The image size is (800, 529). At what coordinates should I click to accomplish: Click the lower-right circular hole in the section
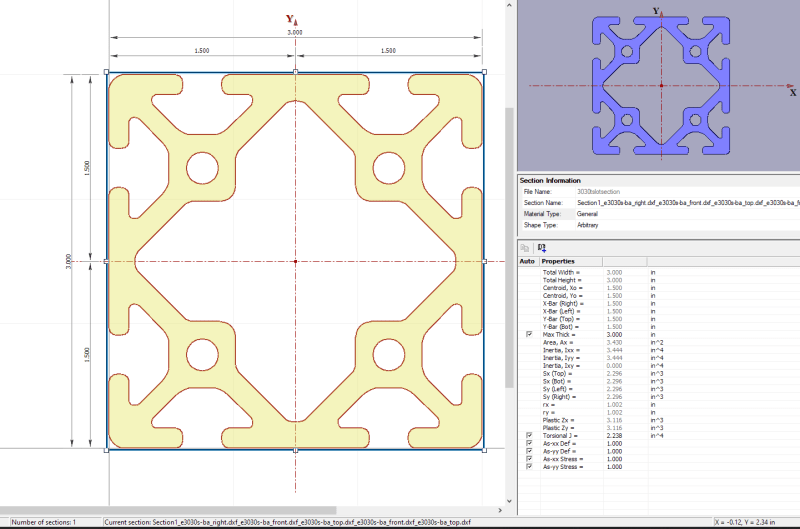(389, 355)
